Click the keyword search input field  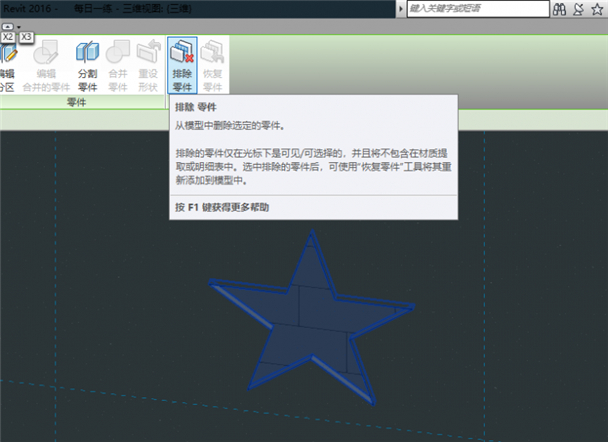coord(478,9)
